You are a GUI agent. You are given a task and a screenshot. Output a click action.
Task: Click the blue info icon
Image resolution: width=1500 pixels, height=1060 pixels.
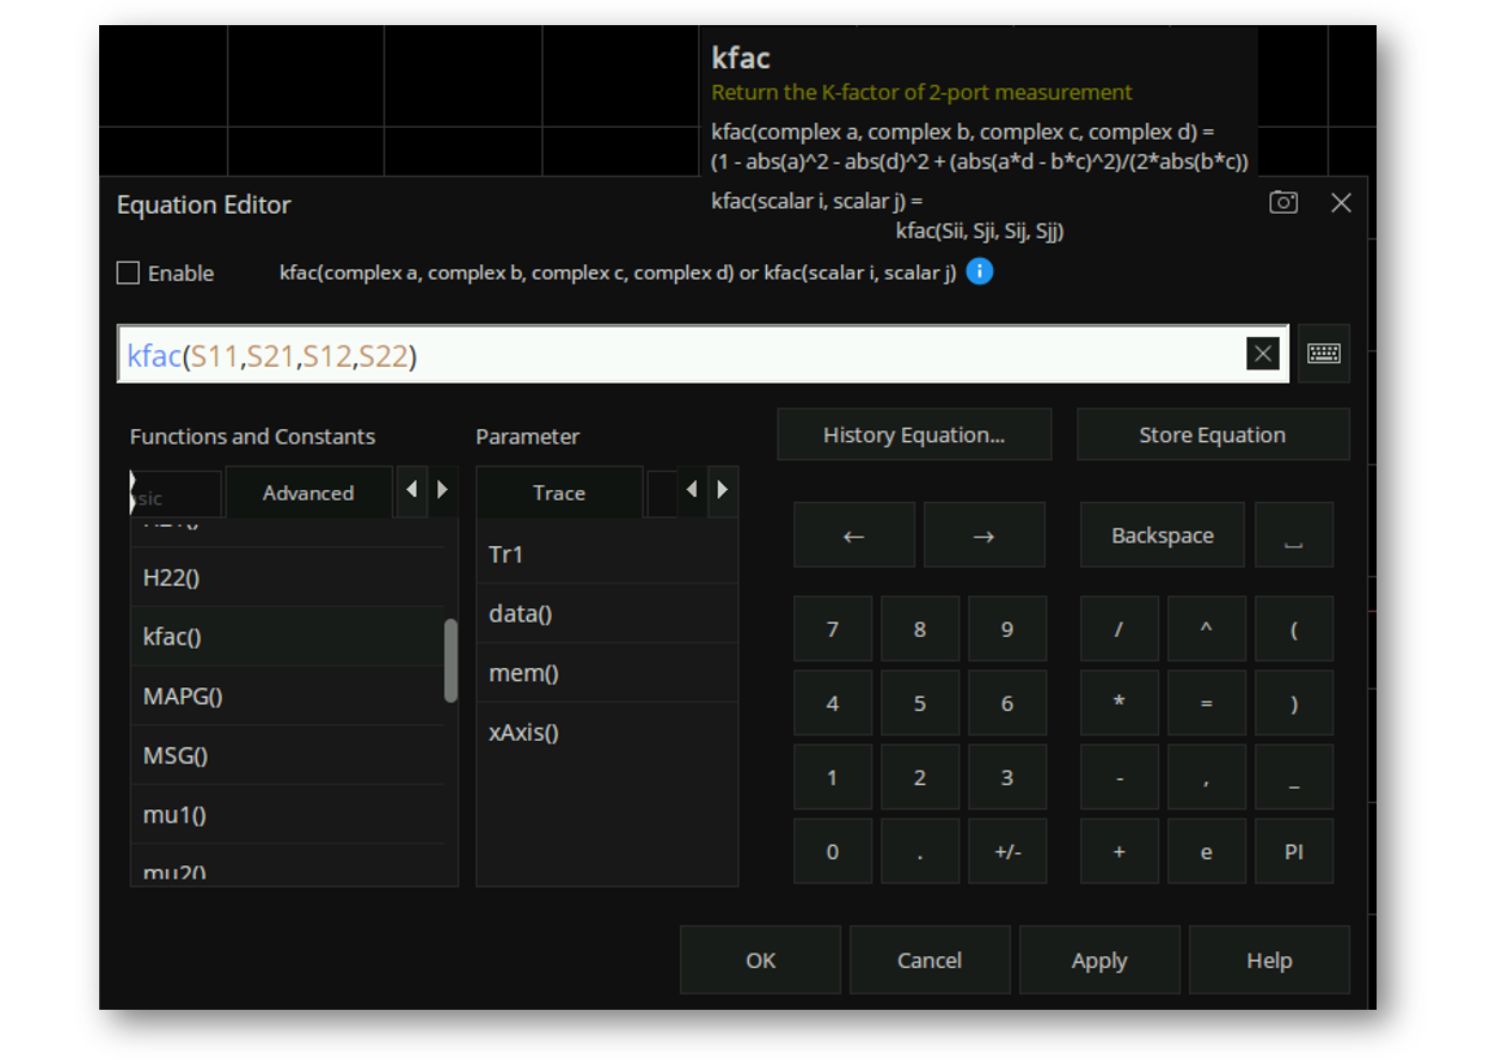(x=980, y=272)
